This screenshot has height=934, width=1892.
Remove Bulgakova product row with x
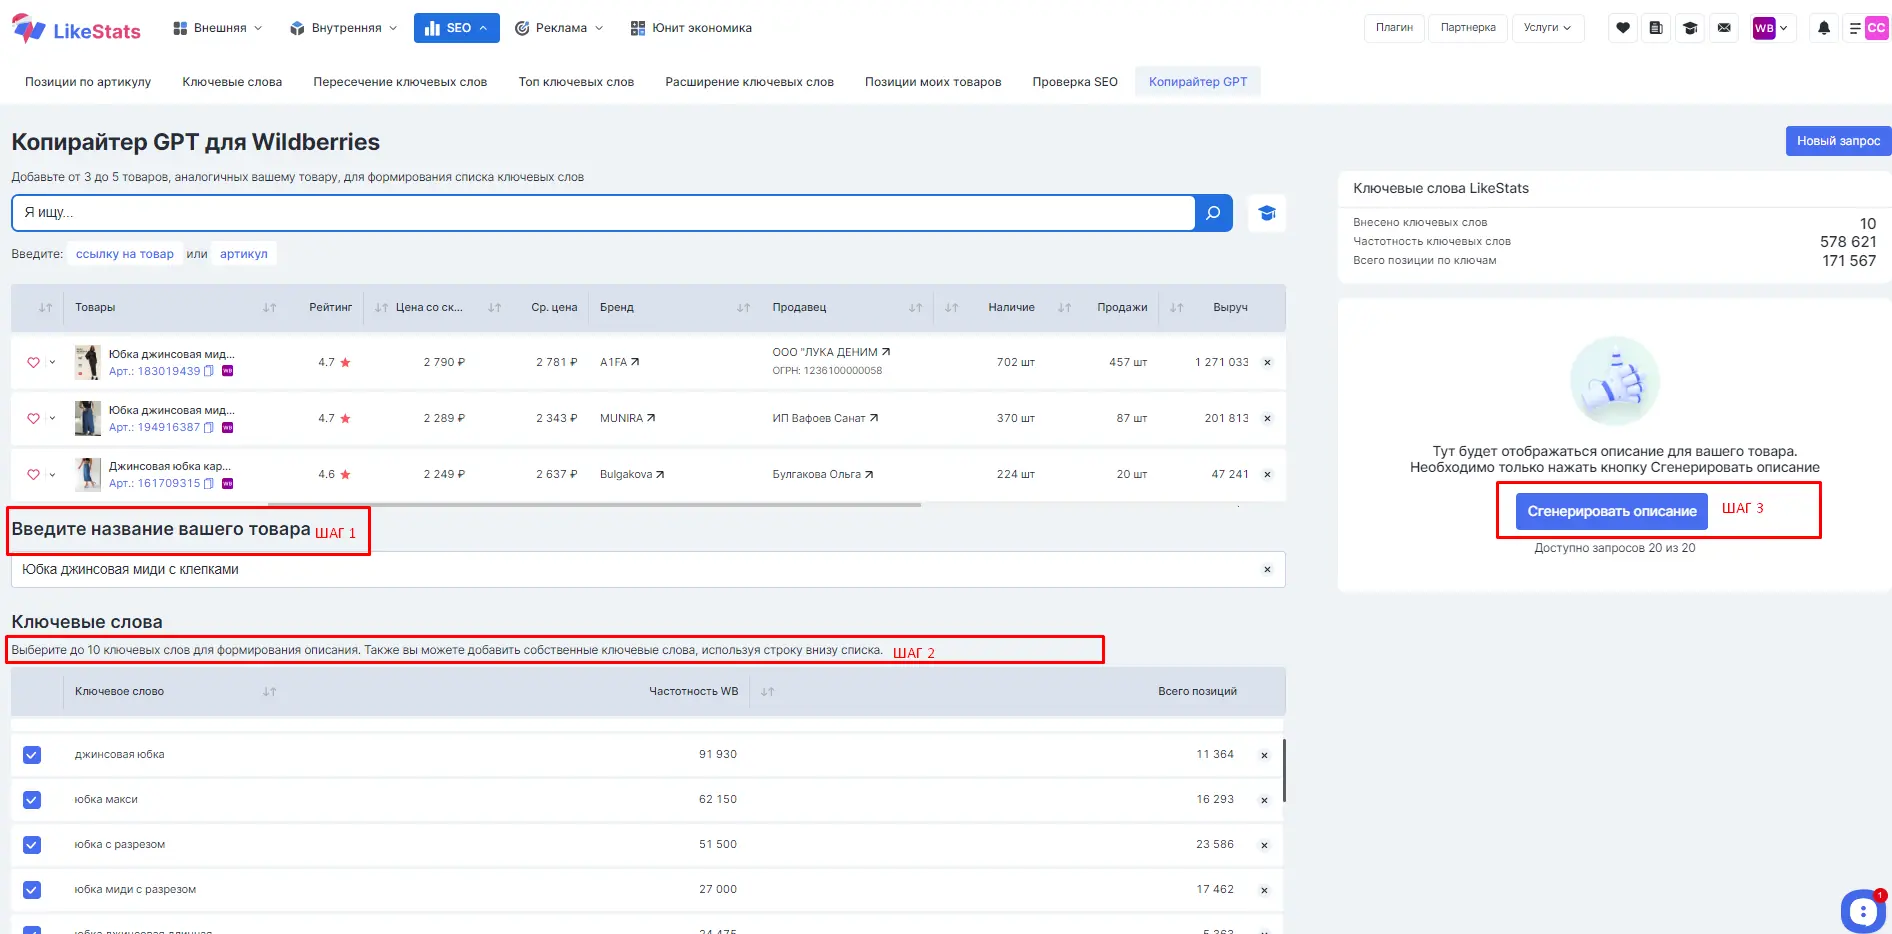[1267, 474]
